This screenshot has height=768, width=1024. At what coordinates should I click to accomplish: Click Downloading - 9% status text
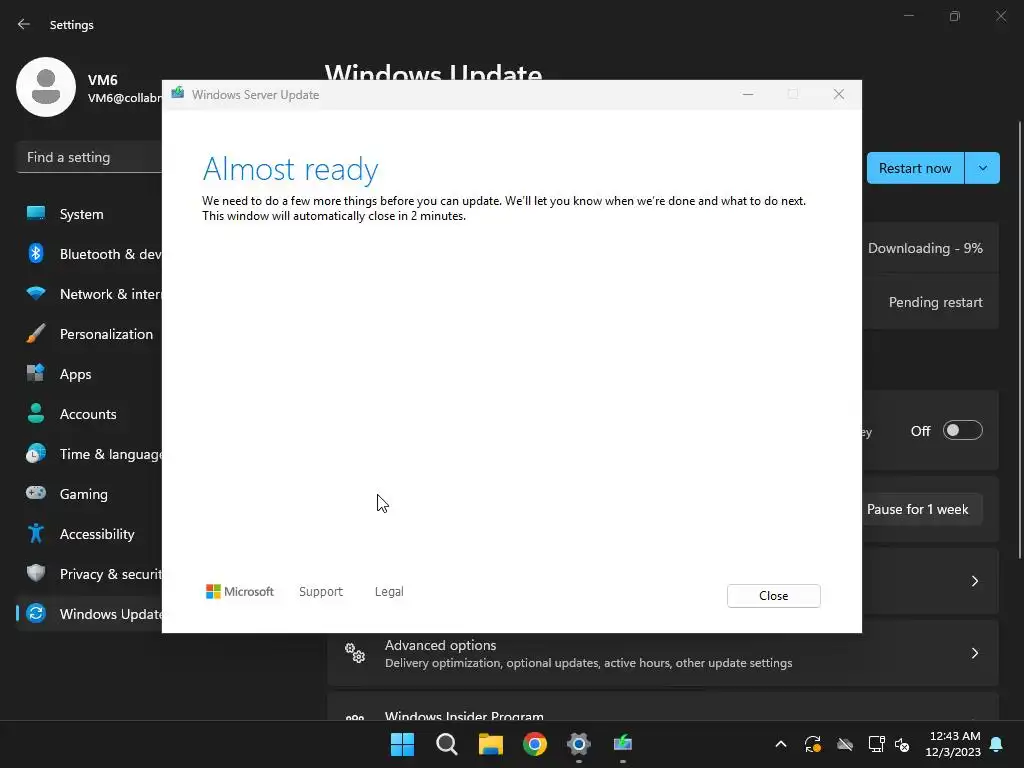pos(925,248)
